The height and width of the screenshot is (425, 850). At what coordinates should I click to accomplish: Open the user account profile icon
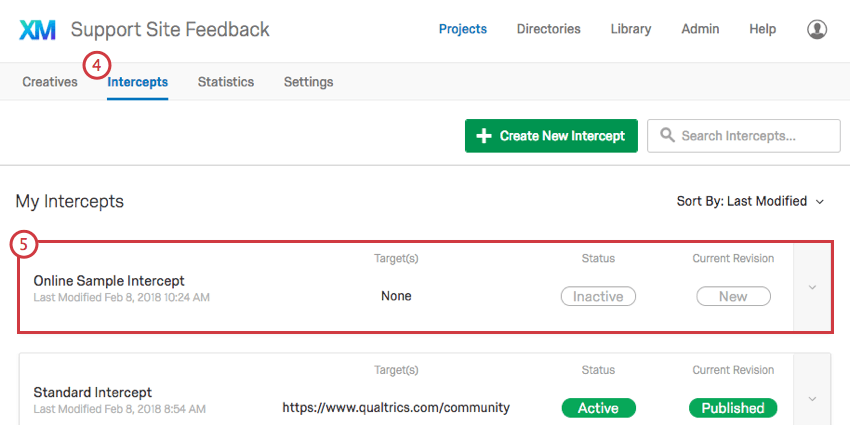(817, 30)
